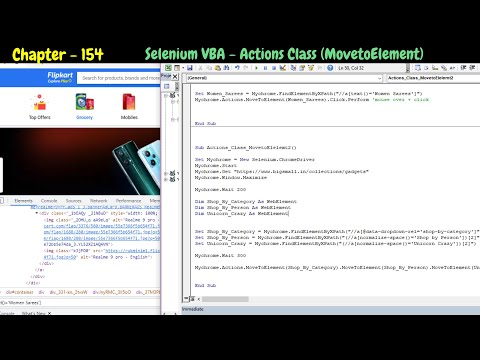
Task: Click the Realme phone banner on Flipkart
Action: (x=80, y=161)
